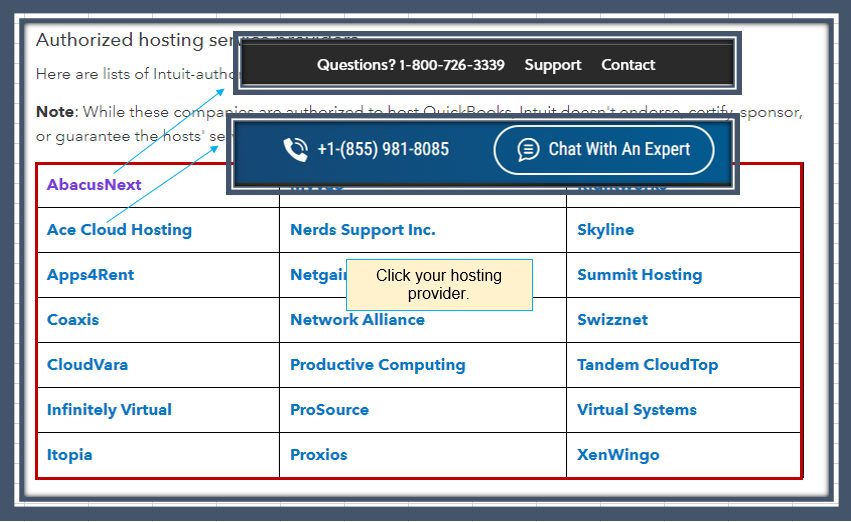Viewport: 851px width, 522px height.
Task: Open the AbacusNext hosting provider link
Action: pos(94,184)
